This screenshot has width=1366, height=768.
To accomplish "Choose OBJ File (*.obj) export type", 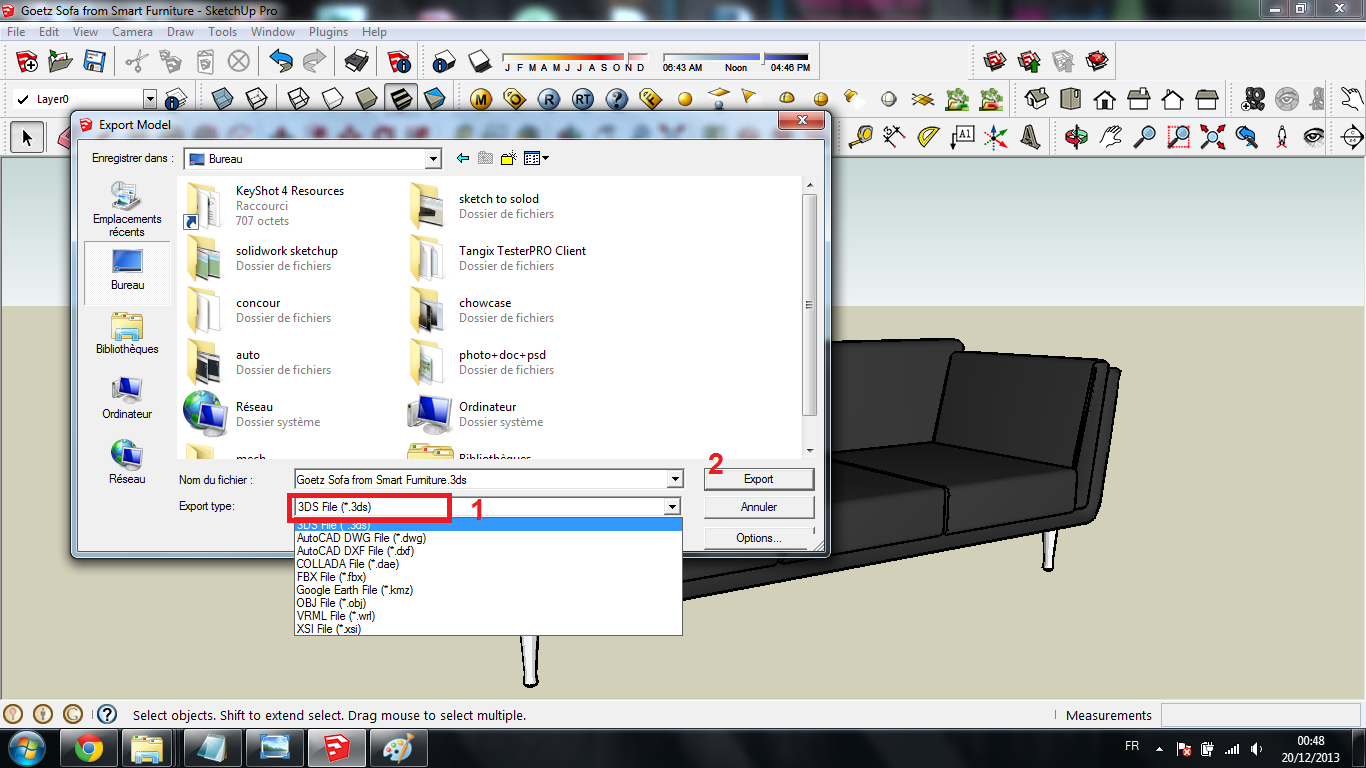I will [x=332, y=603].
